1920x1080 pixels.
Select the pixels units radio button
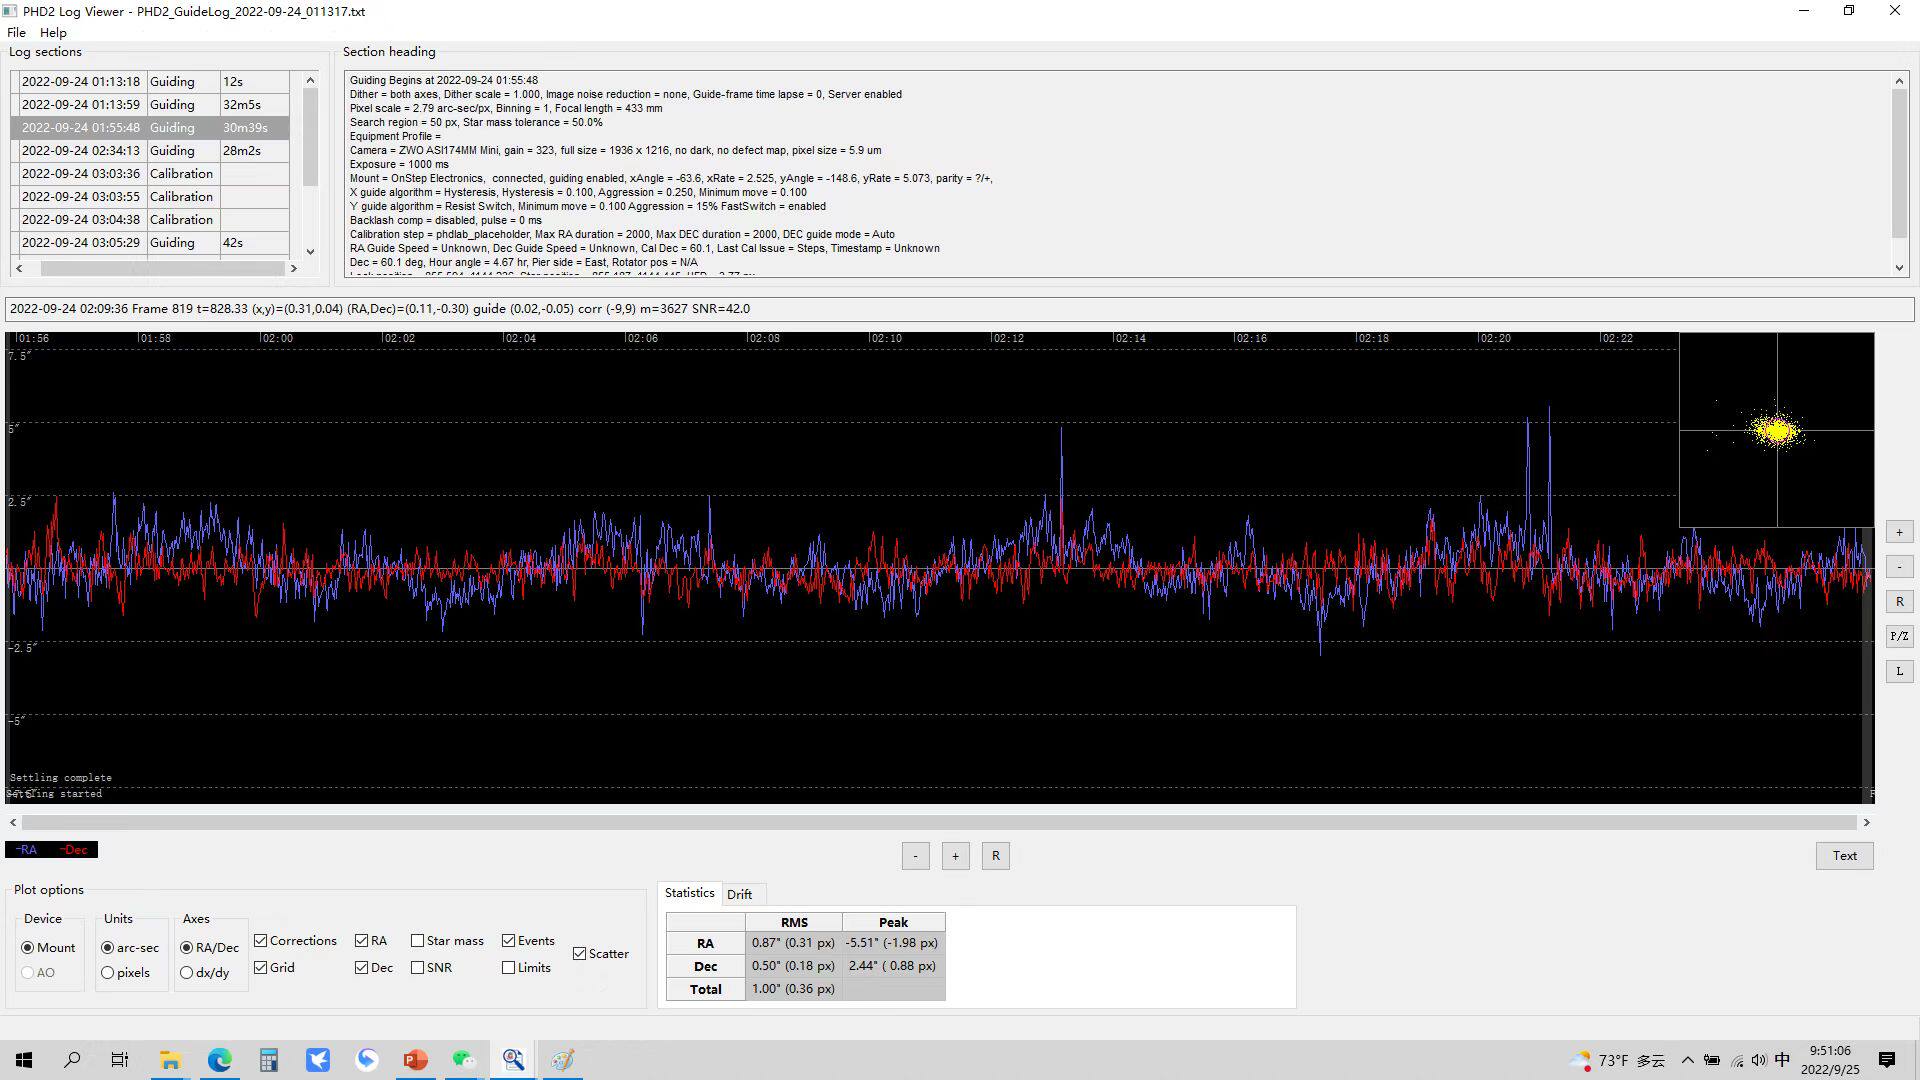108,973
